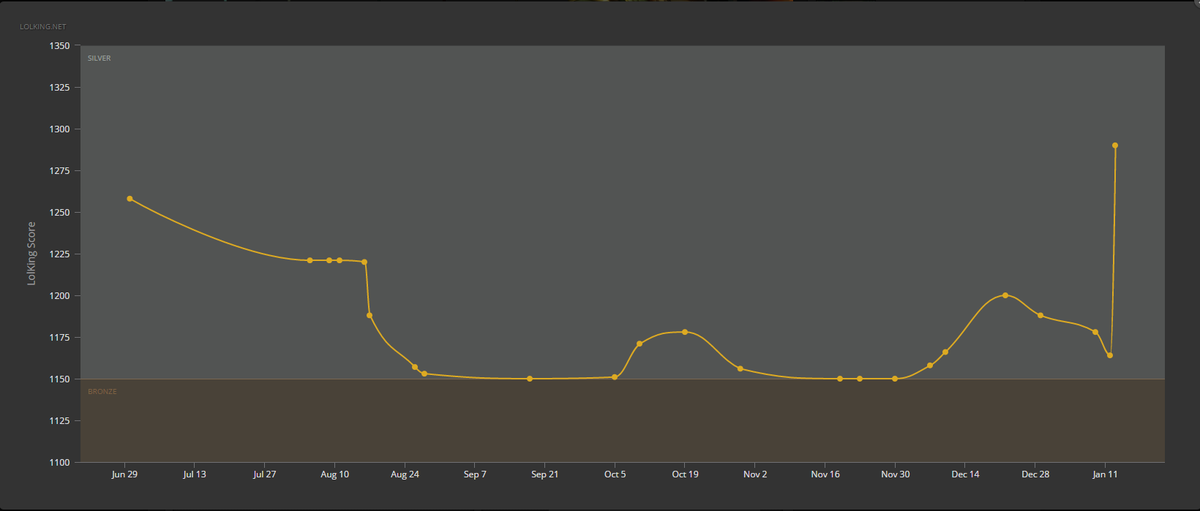
Task: Select the highest data point near 1290
Action: coord(1115,145)
